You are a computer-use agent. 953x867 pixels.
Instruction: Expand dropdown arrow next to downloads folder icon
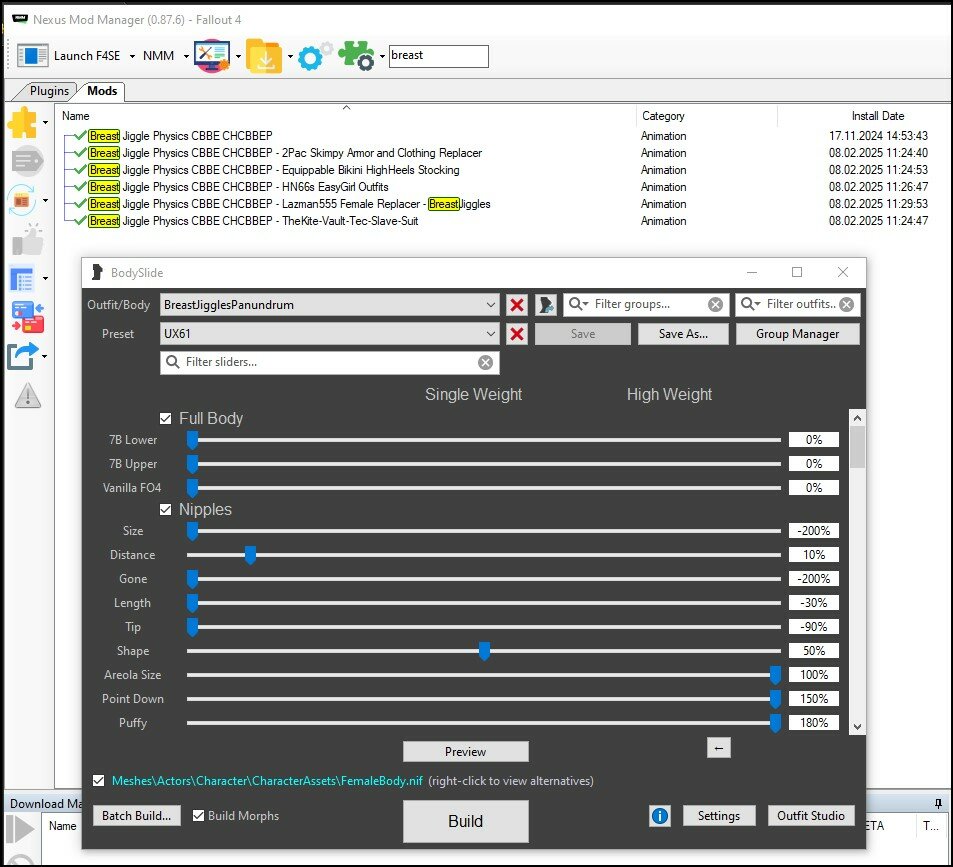290,57
